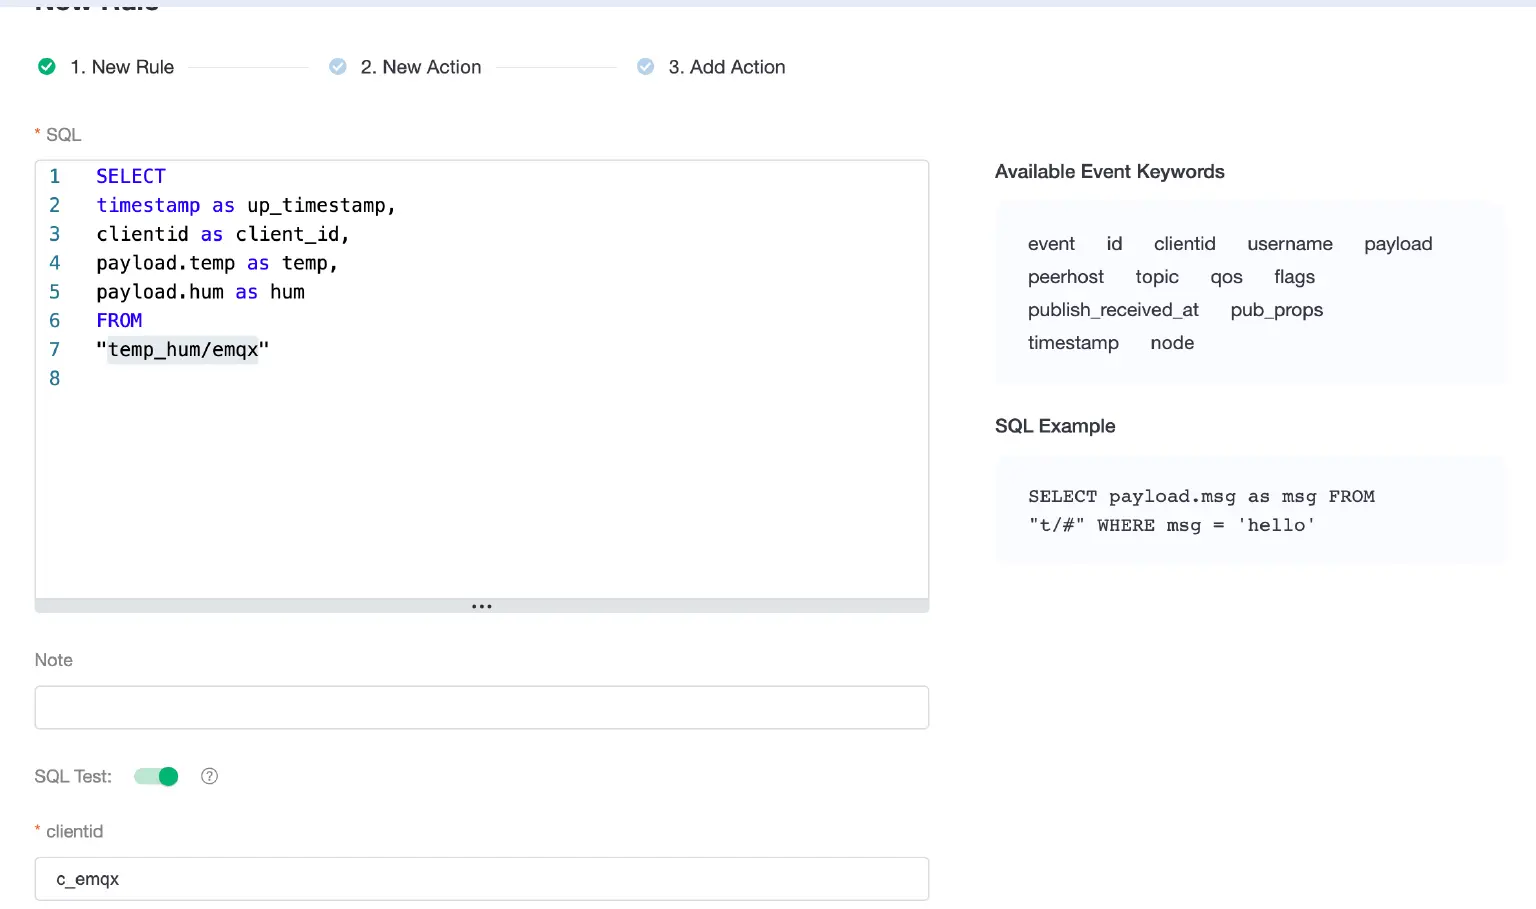
Task: Open the SQL Test help question icon
Action: point(209,776)
